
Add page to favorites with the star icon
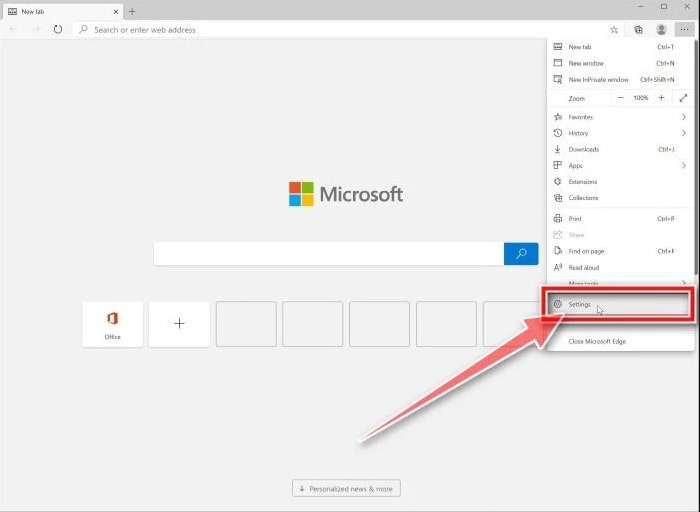pyautogui.click(x=614, y=30)
